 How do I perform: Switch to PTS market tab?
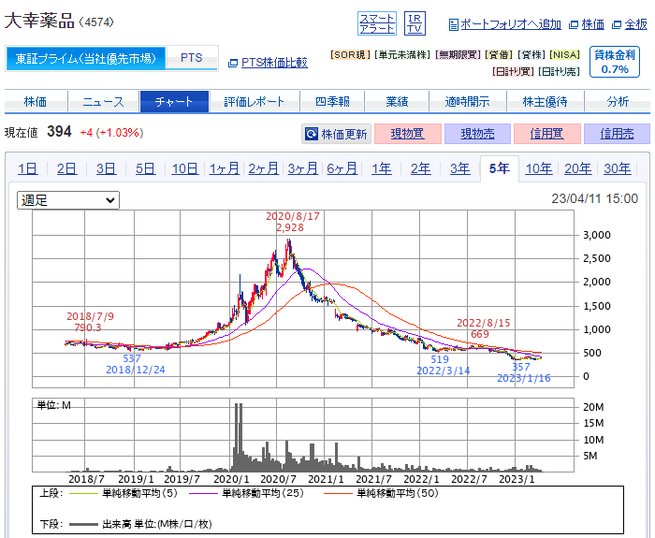pyautogui.click(x=191, y=58)
